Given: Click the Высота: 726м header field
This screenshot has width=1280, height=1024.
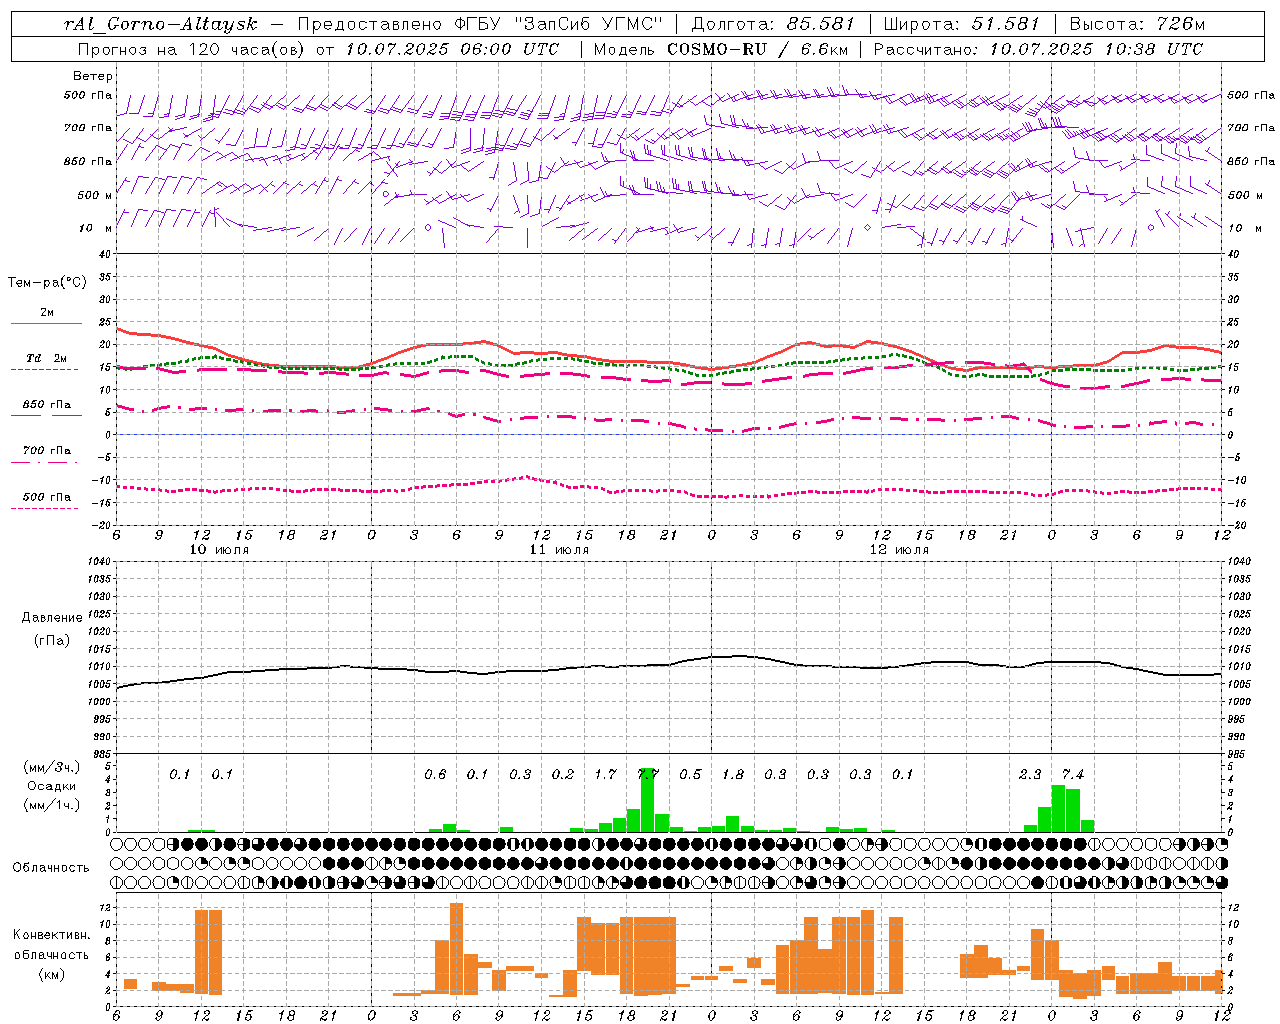Looking at the screenshot, I should [1137, 24].
